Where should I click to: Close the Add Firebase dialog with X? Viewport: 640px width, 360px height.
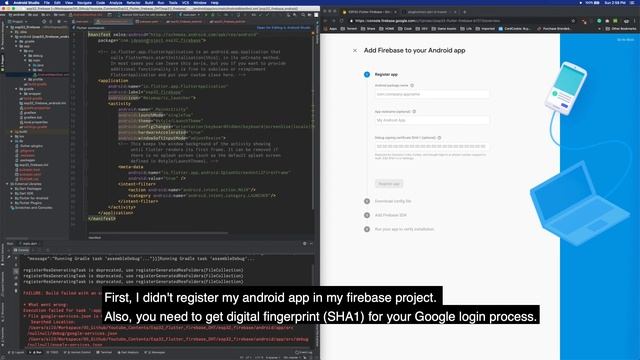pos(355,51)
